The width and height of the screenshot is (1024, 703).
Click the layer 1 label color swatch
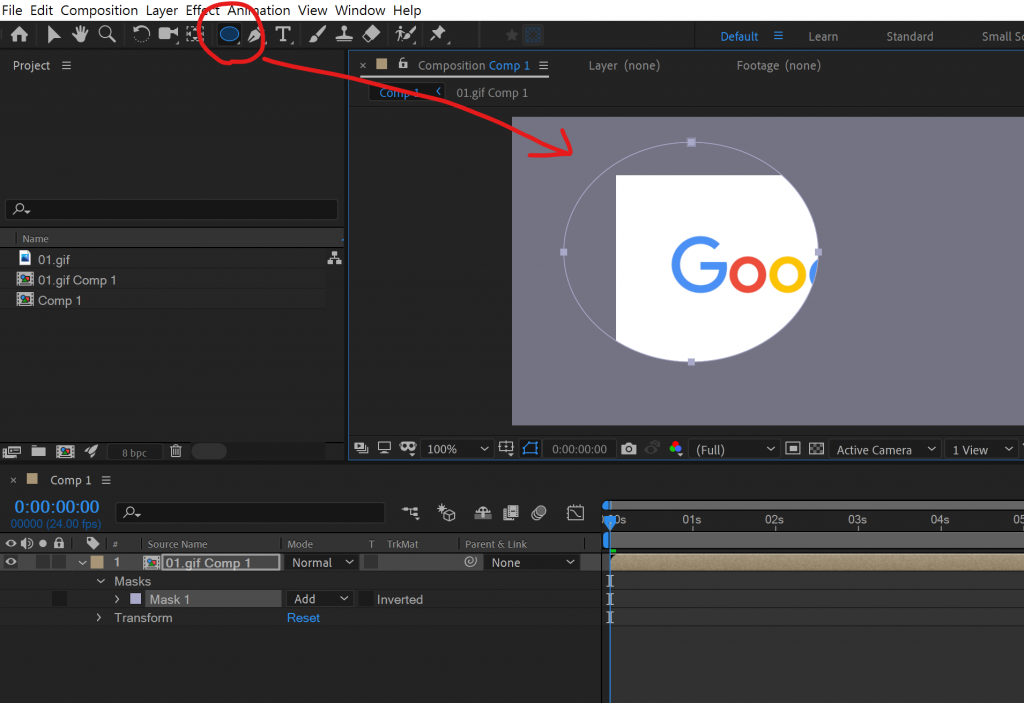coord(97,562)
